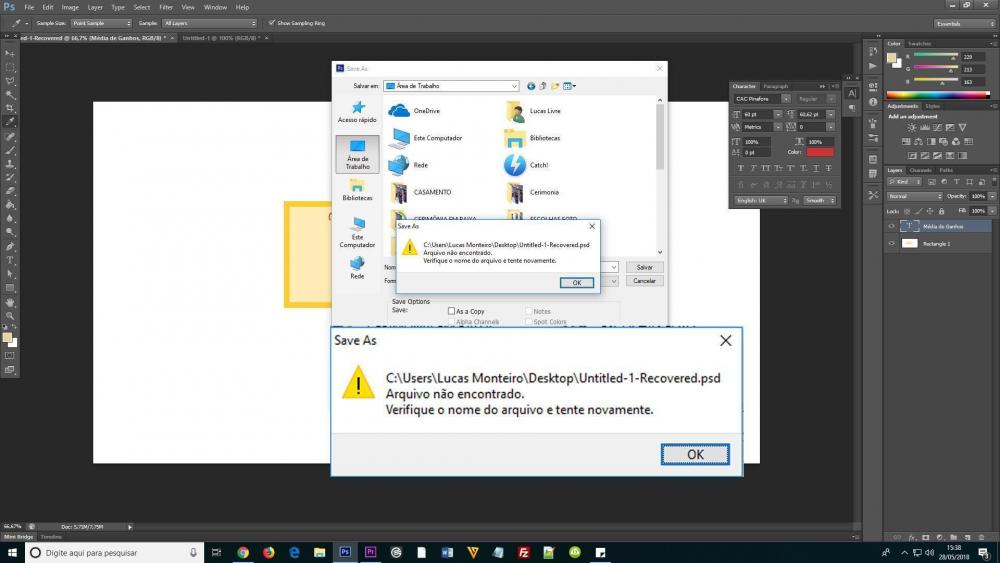
Task: Open the Salvar em location dropdown
Action: (450, 86)
